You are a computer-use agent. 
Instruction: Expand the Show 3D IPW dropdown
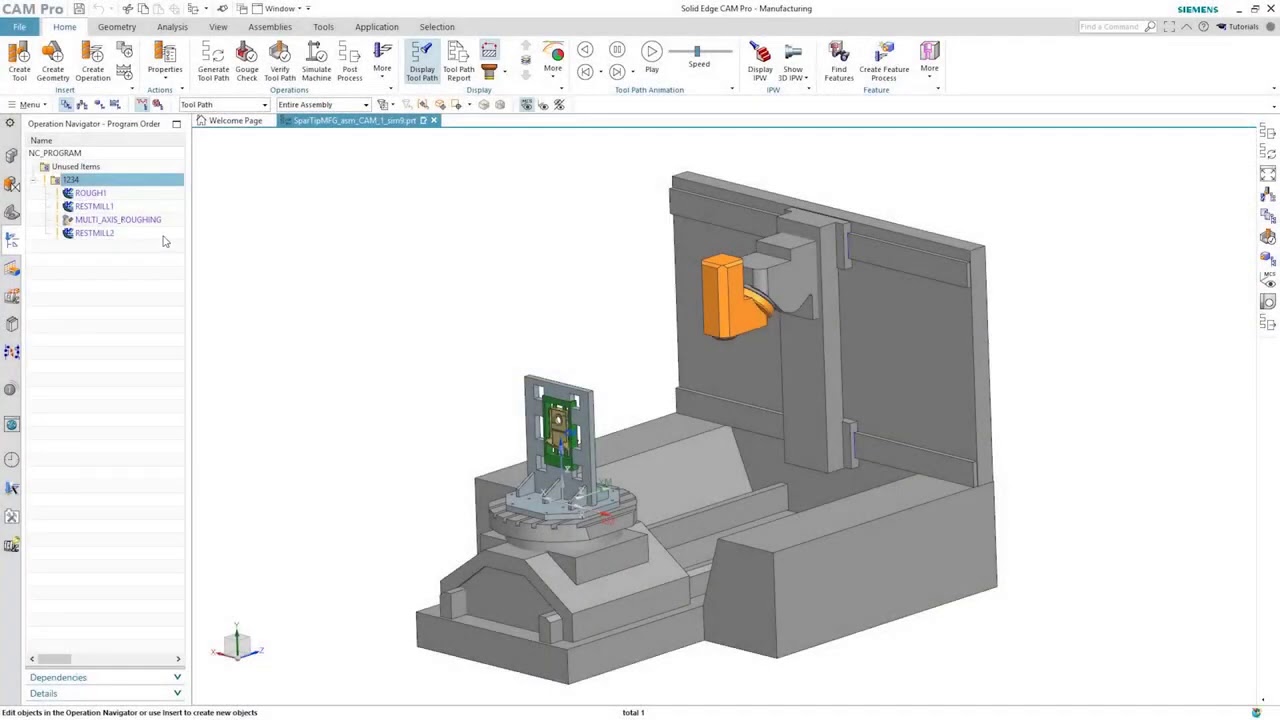click(807, 78)
